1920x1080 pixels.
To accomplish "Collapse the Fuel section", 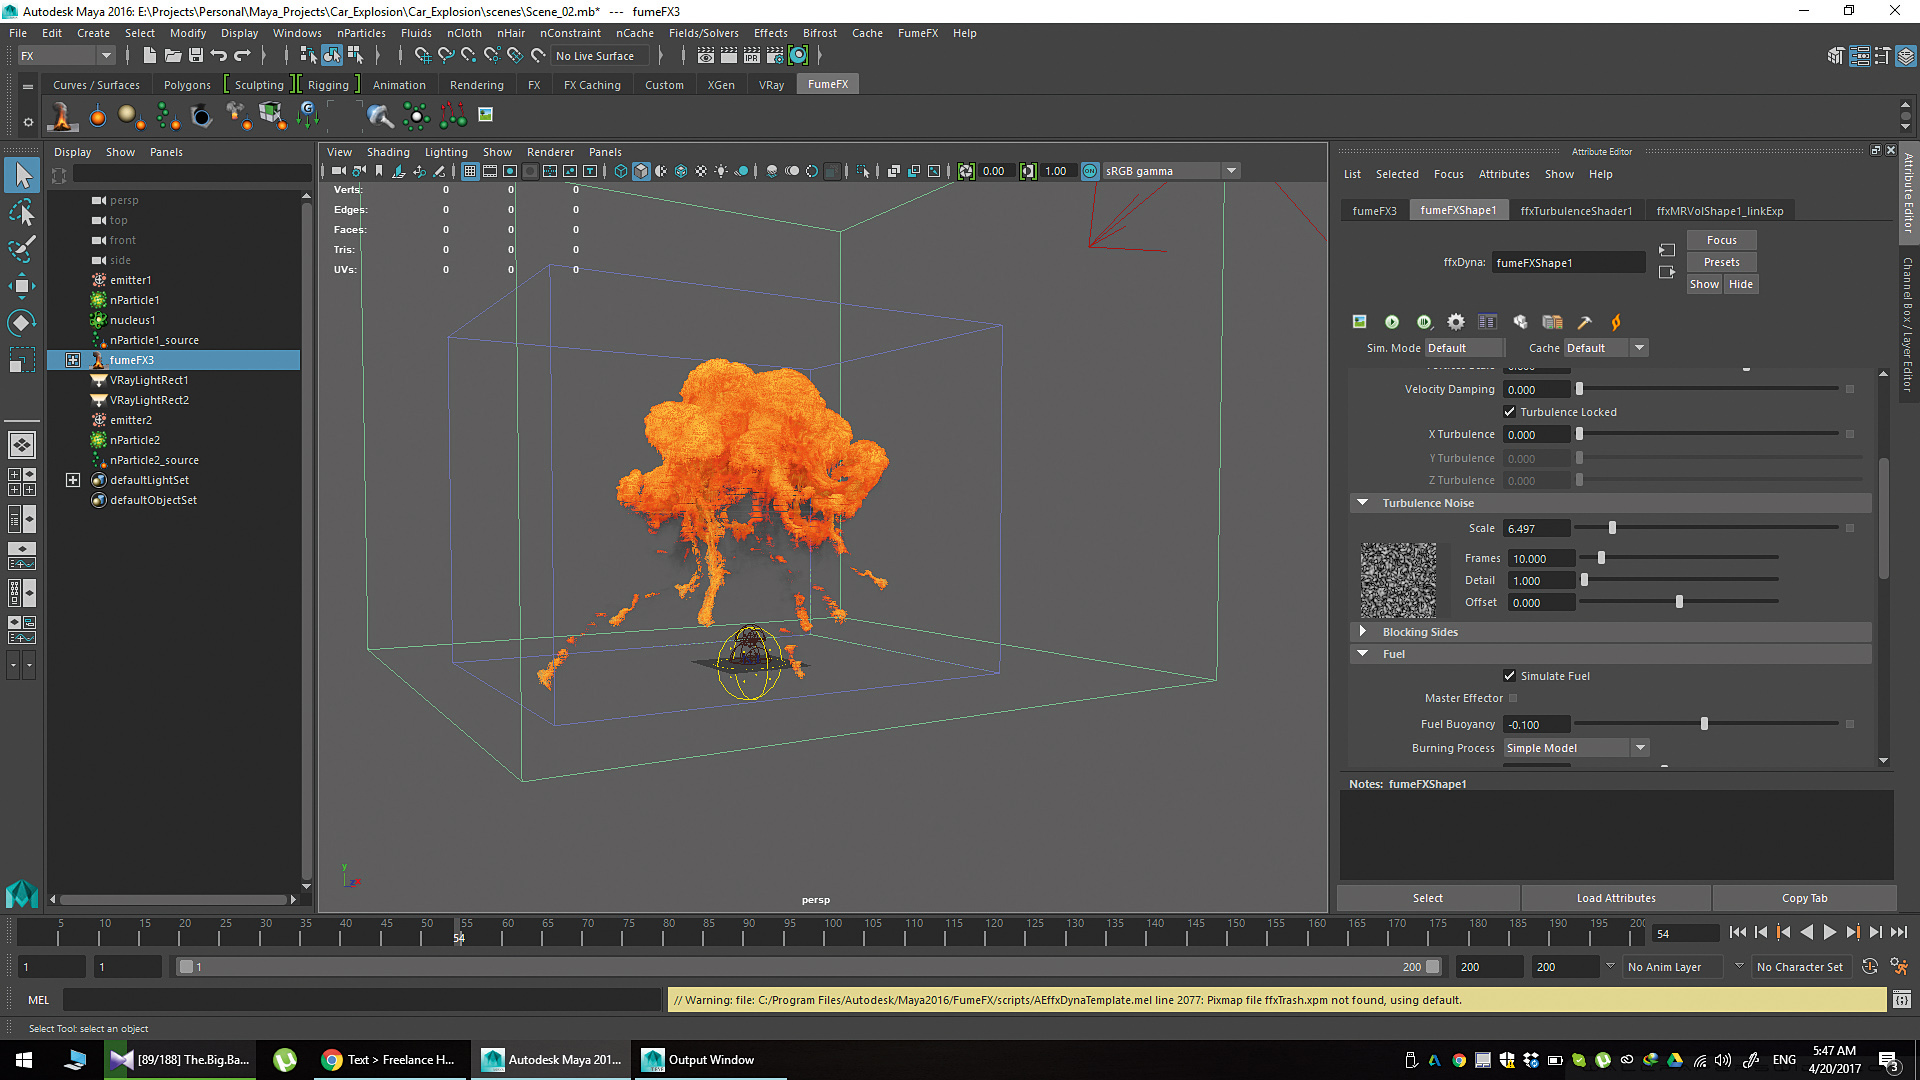I will (x=1362, y=654).
